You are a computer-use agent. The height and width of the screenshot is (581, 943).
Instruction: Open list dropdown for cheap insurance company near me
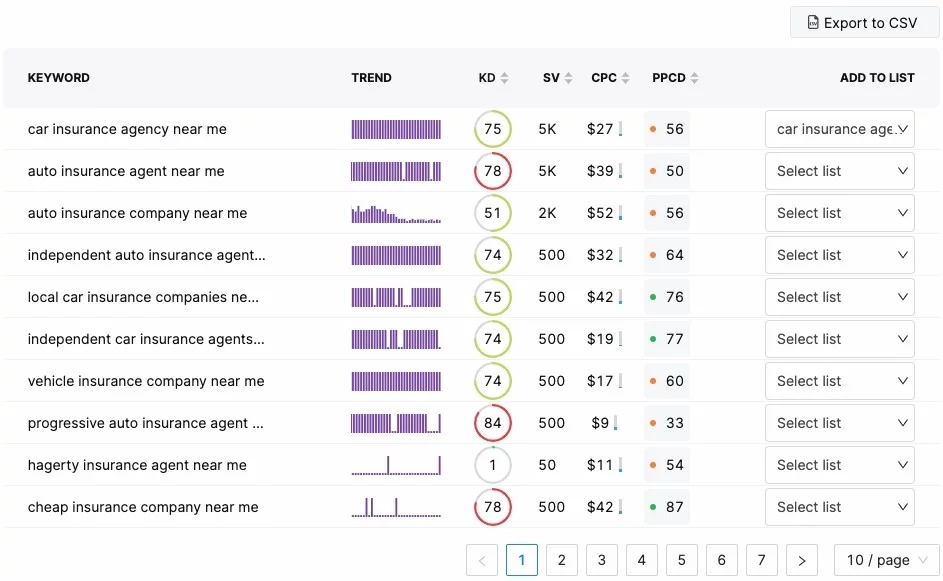(839, 507)
